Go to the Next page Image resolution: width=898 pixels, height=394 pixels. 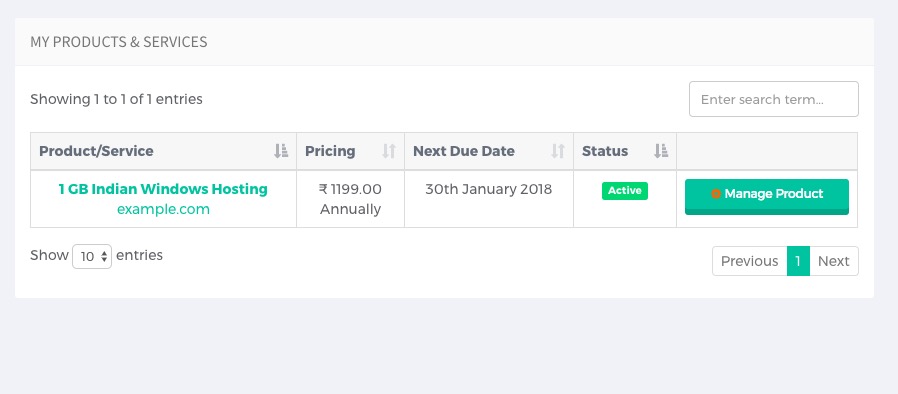click(x=834, y=261)
